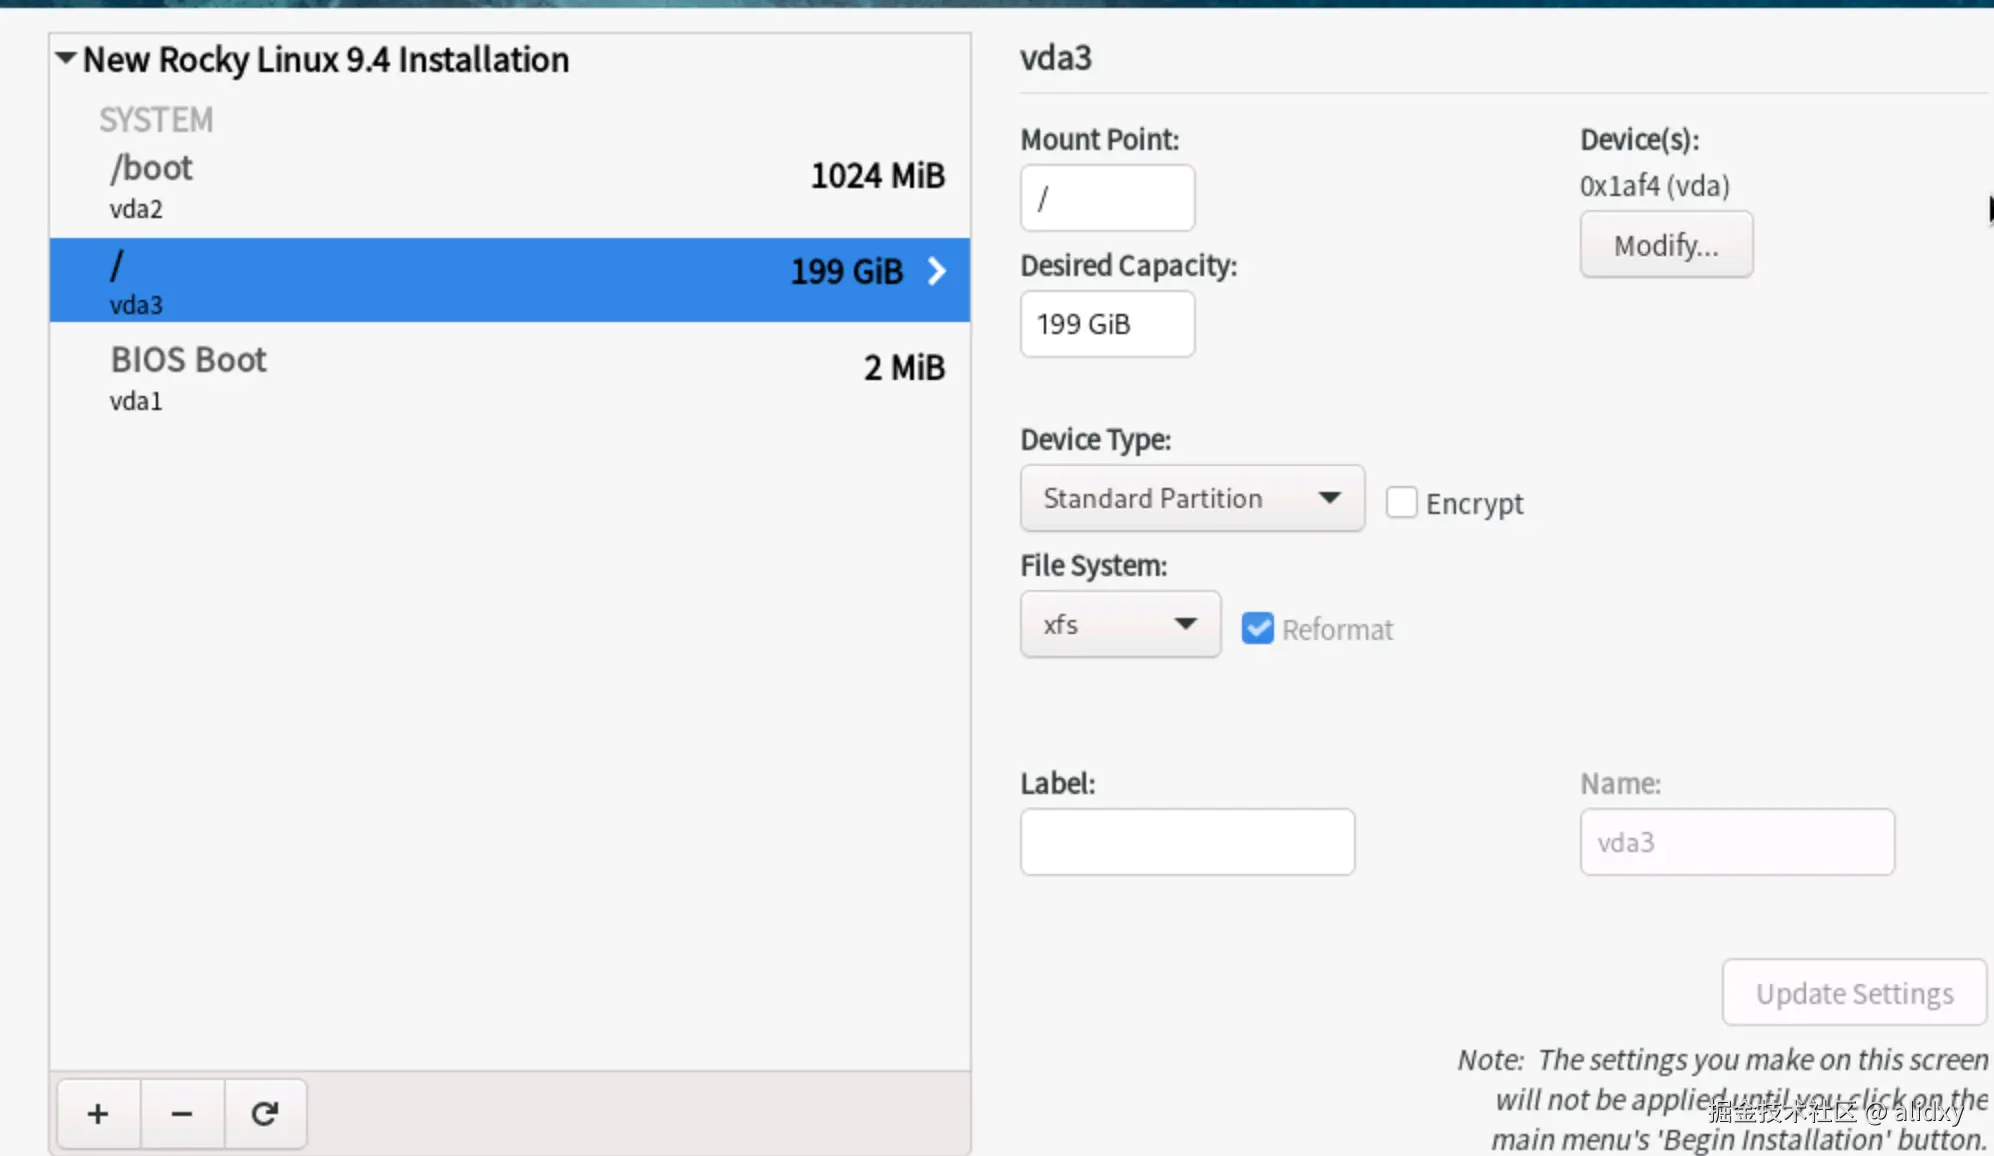
Task: Uncheck the Reformat checkbox
Action: pyautogui.click(x=1257, y=628)
